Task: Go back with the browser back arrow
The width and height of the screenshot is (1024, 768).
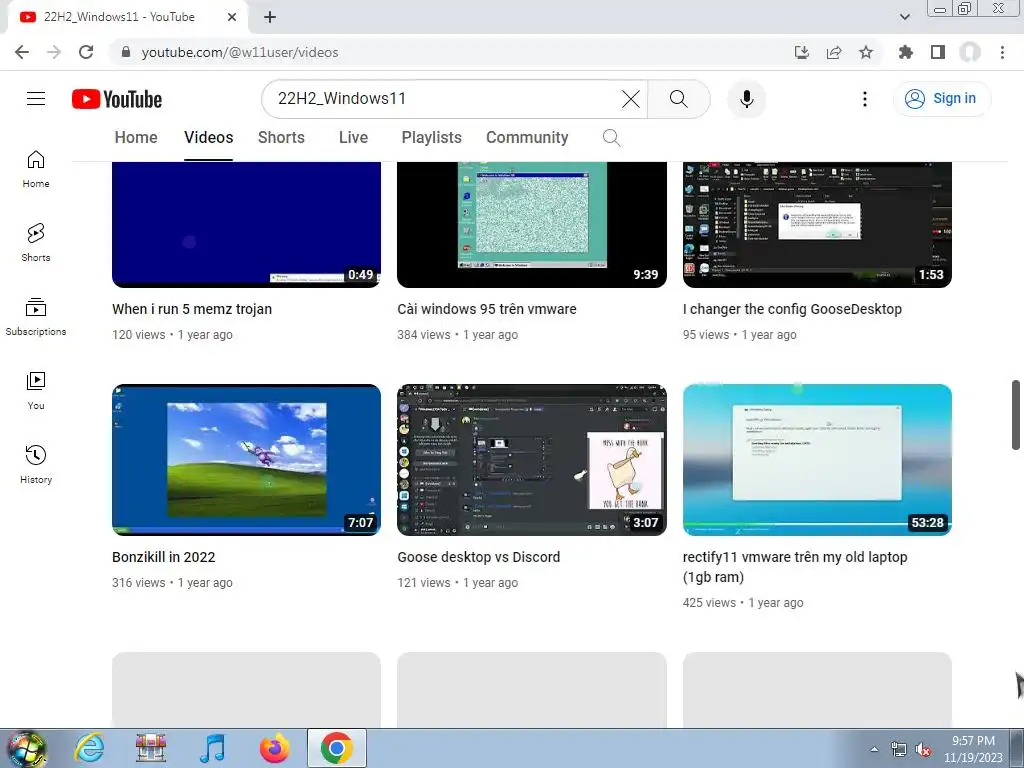Action: tap(22, 52)
